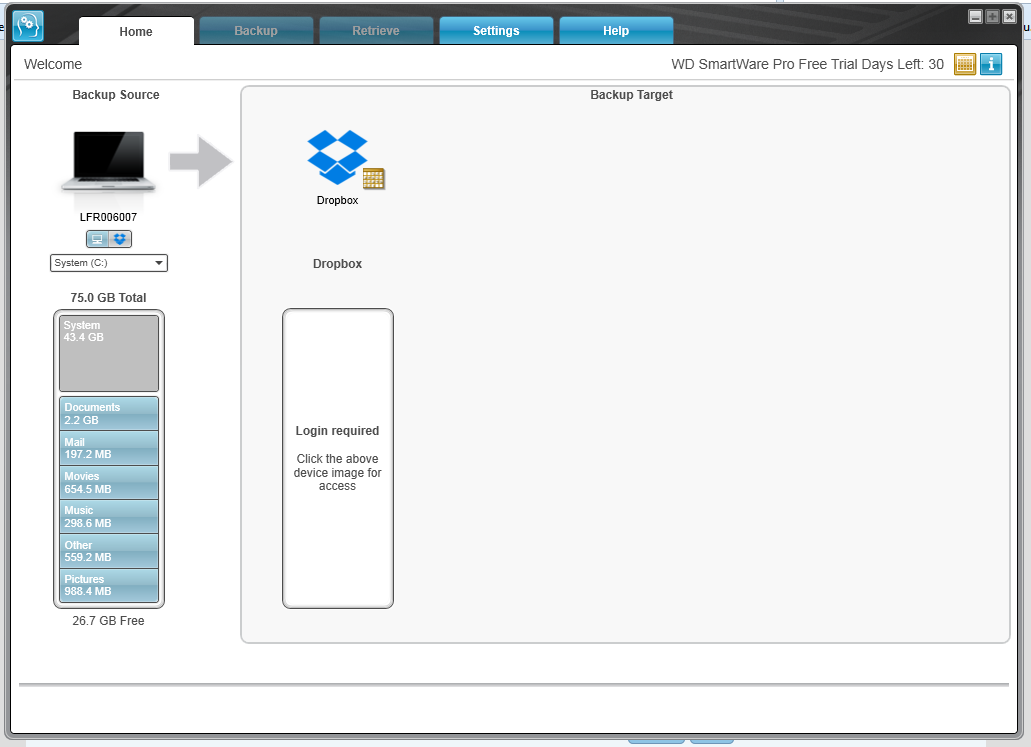Screen dimensions: 1031x747
Task: Click the laptop backup source image
Action: click(108, 162)
